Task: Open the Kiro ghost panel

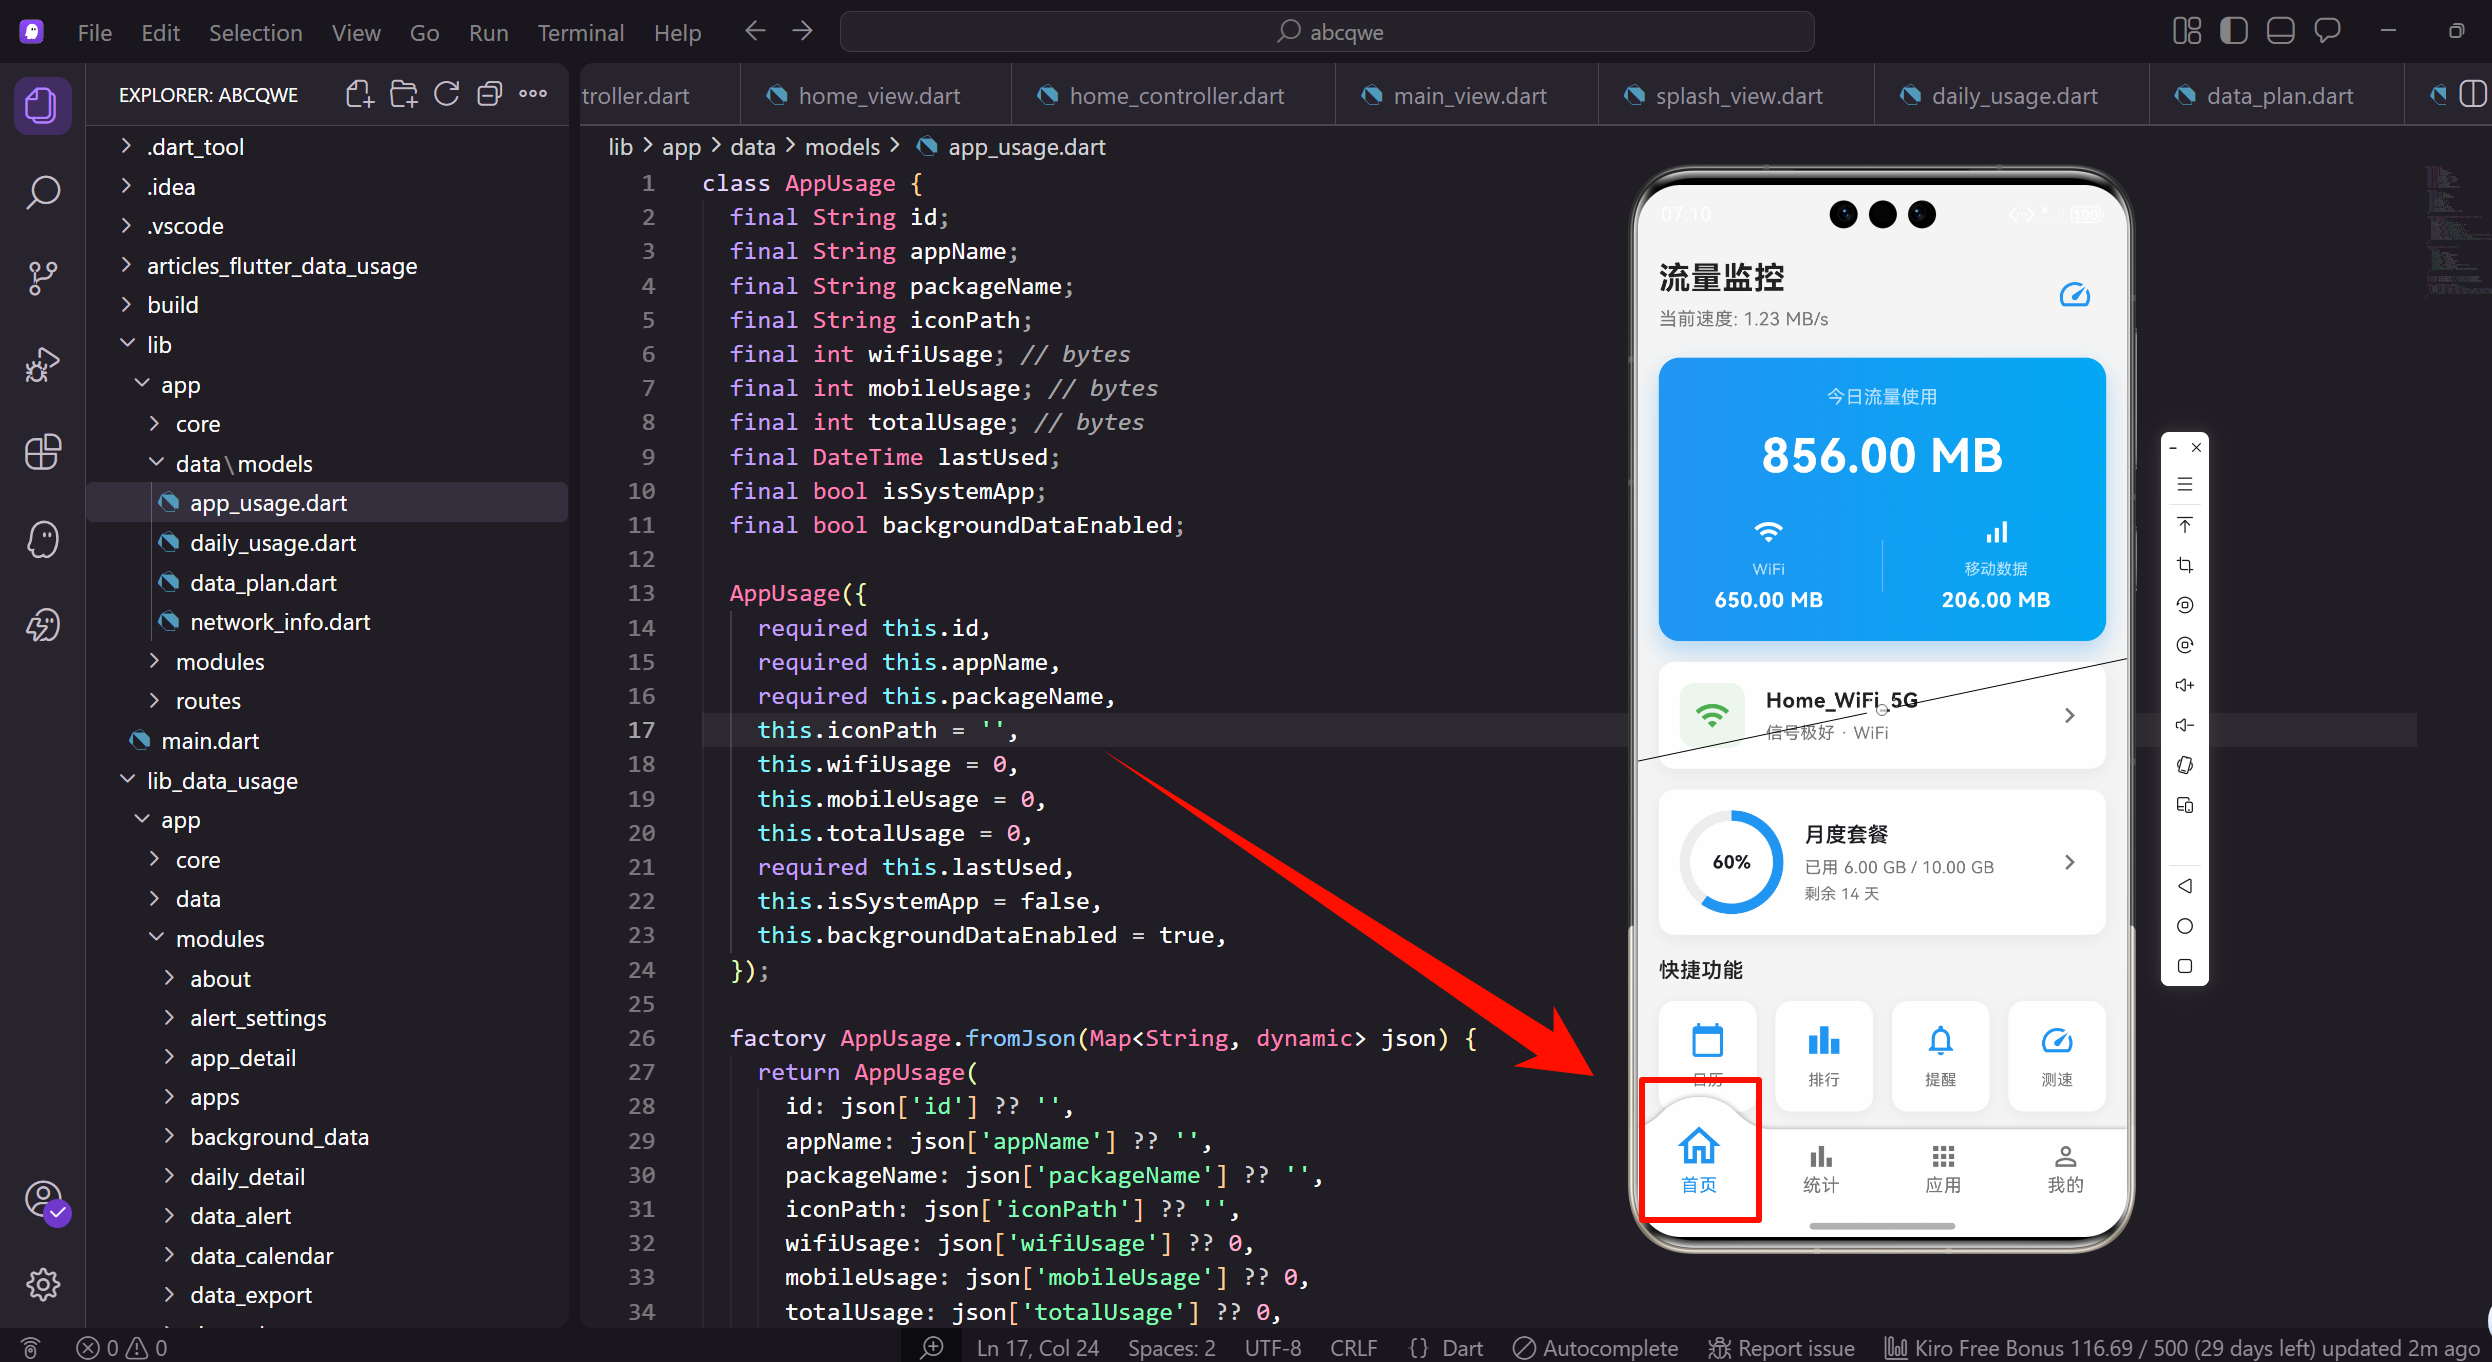Action: tap(42, 539)
